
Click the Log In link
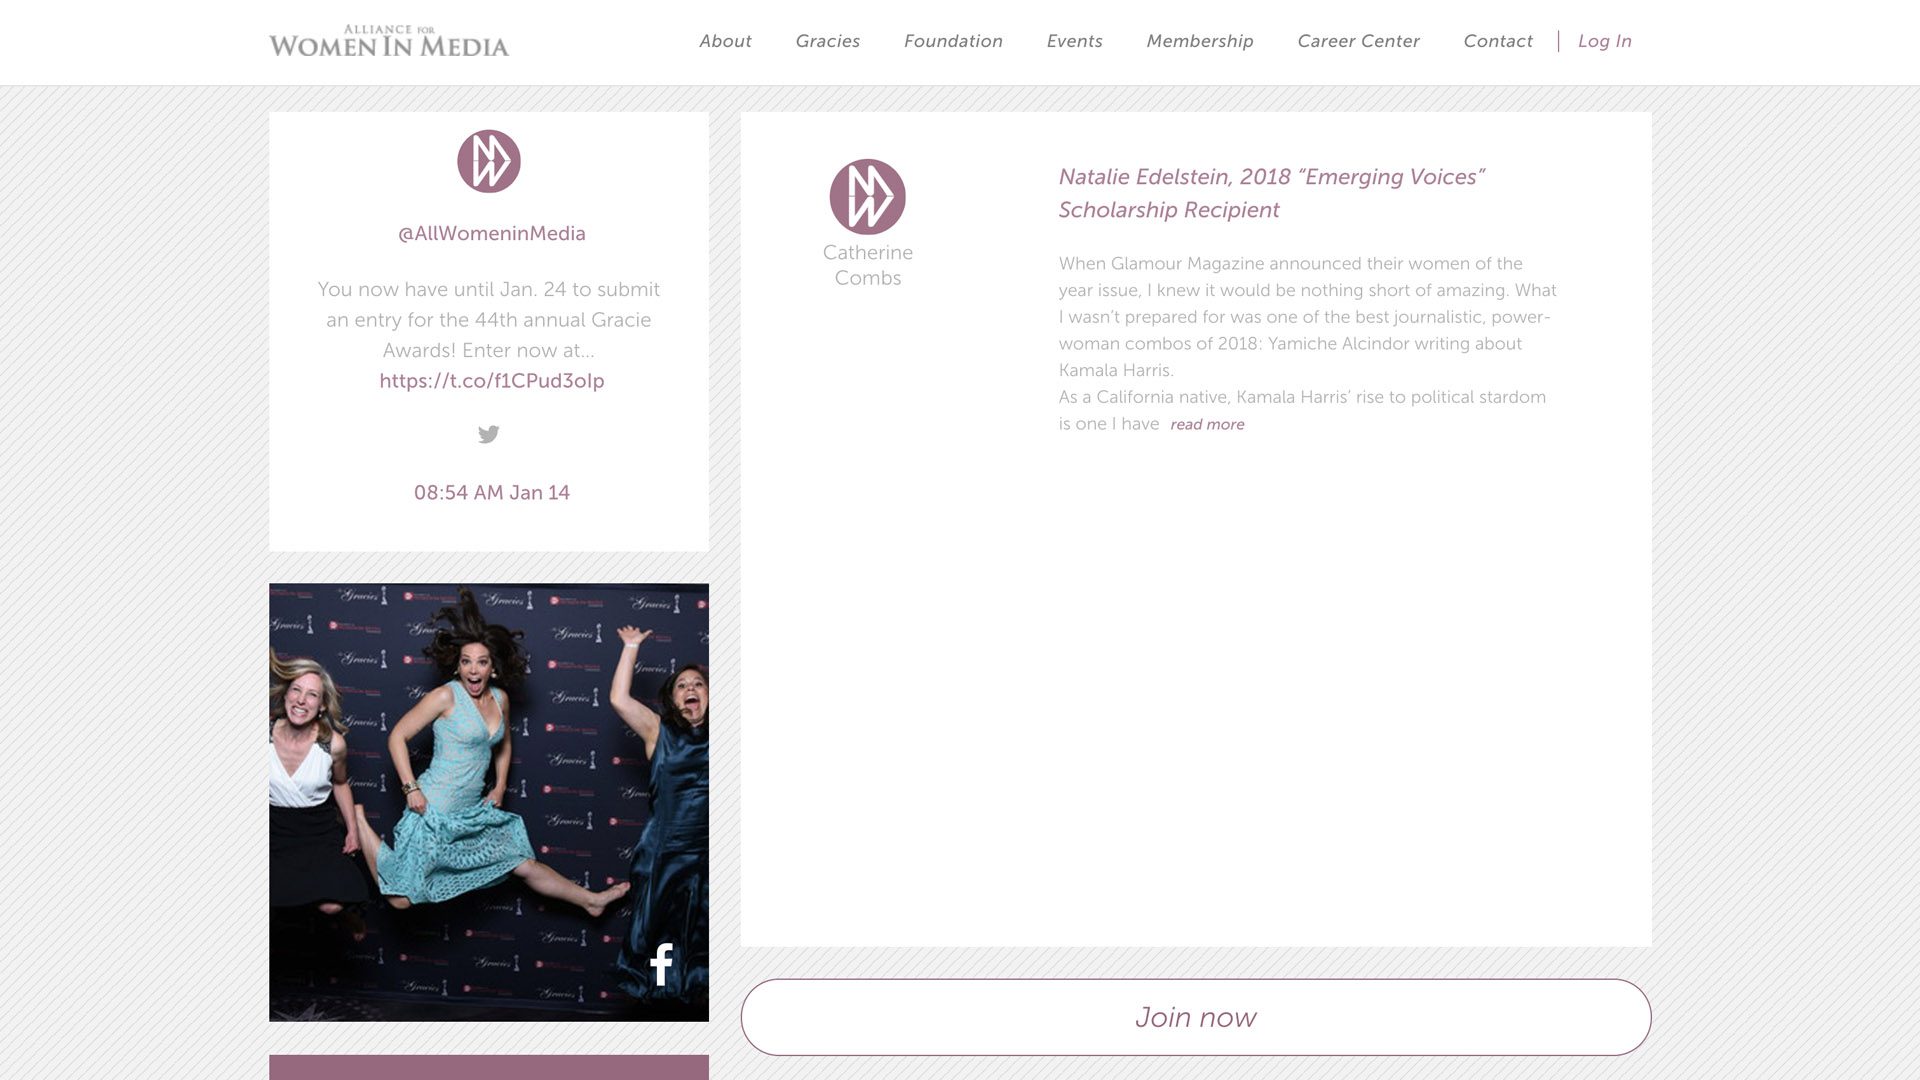[x=1604, y=41]
